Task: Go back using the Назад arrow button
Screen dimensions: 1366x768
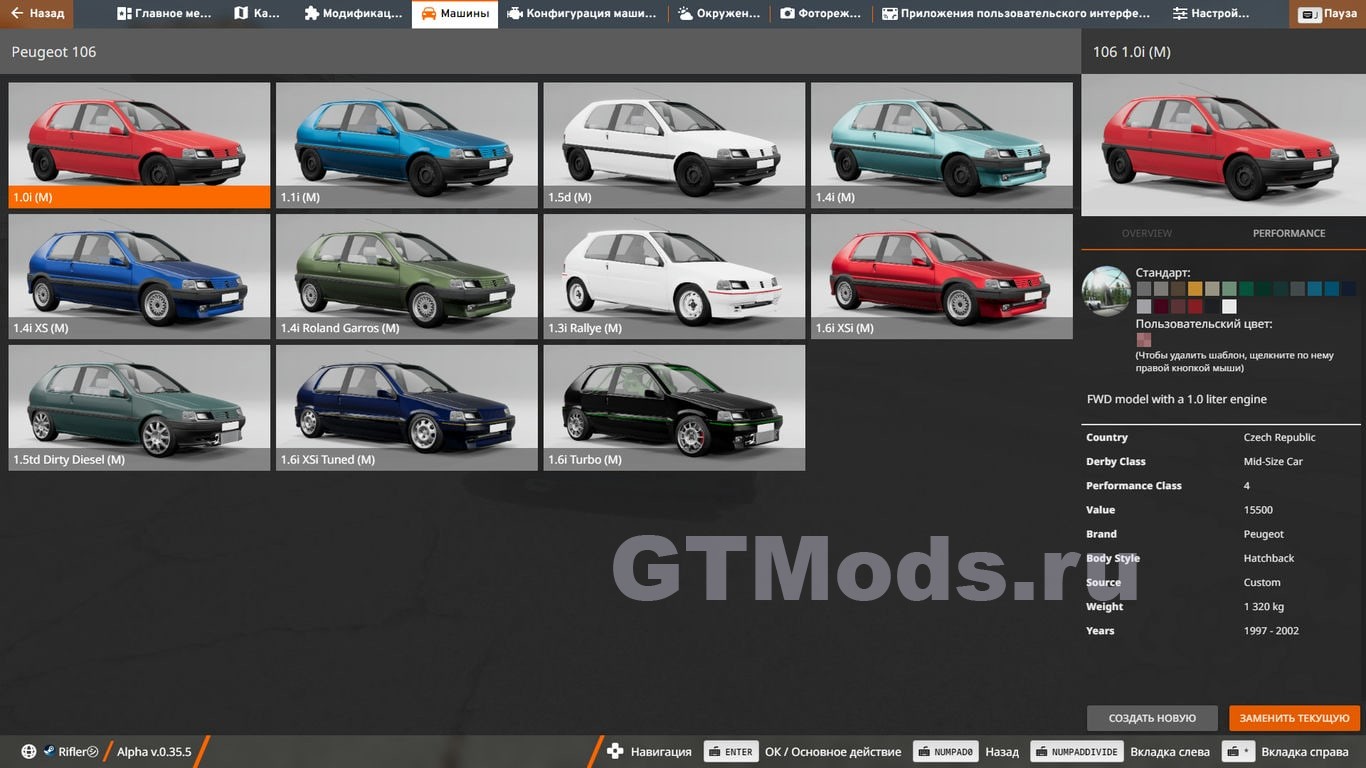Action: pyautogui.click(x=37, y=14)
